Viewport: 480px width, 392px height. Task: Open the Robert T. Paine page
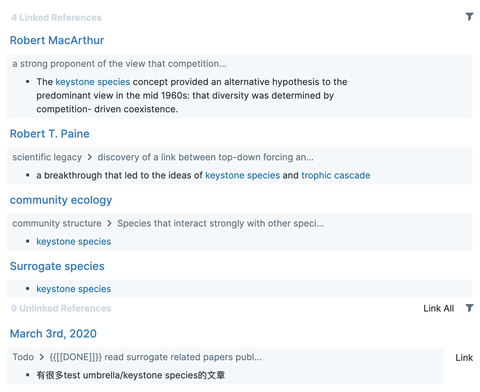pos(50,134)
